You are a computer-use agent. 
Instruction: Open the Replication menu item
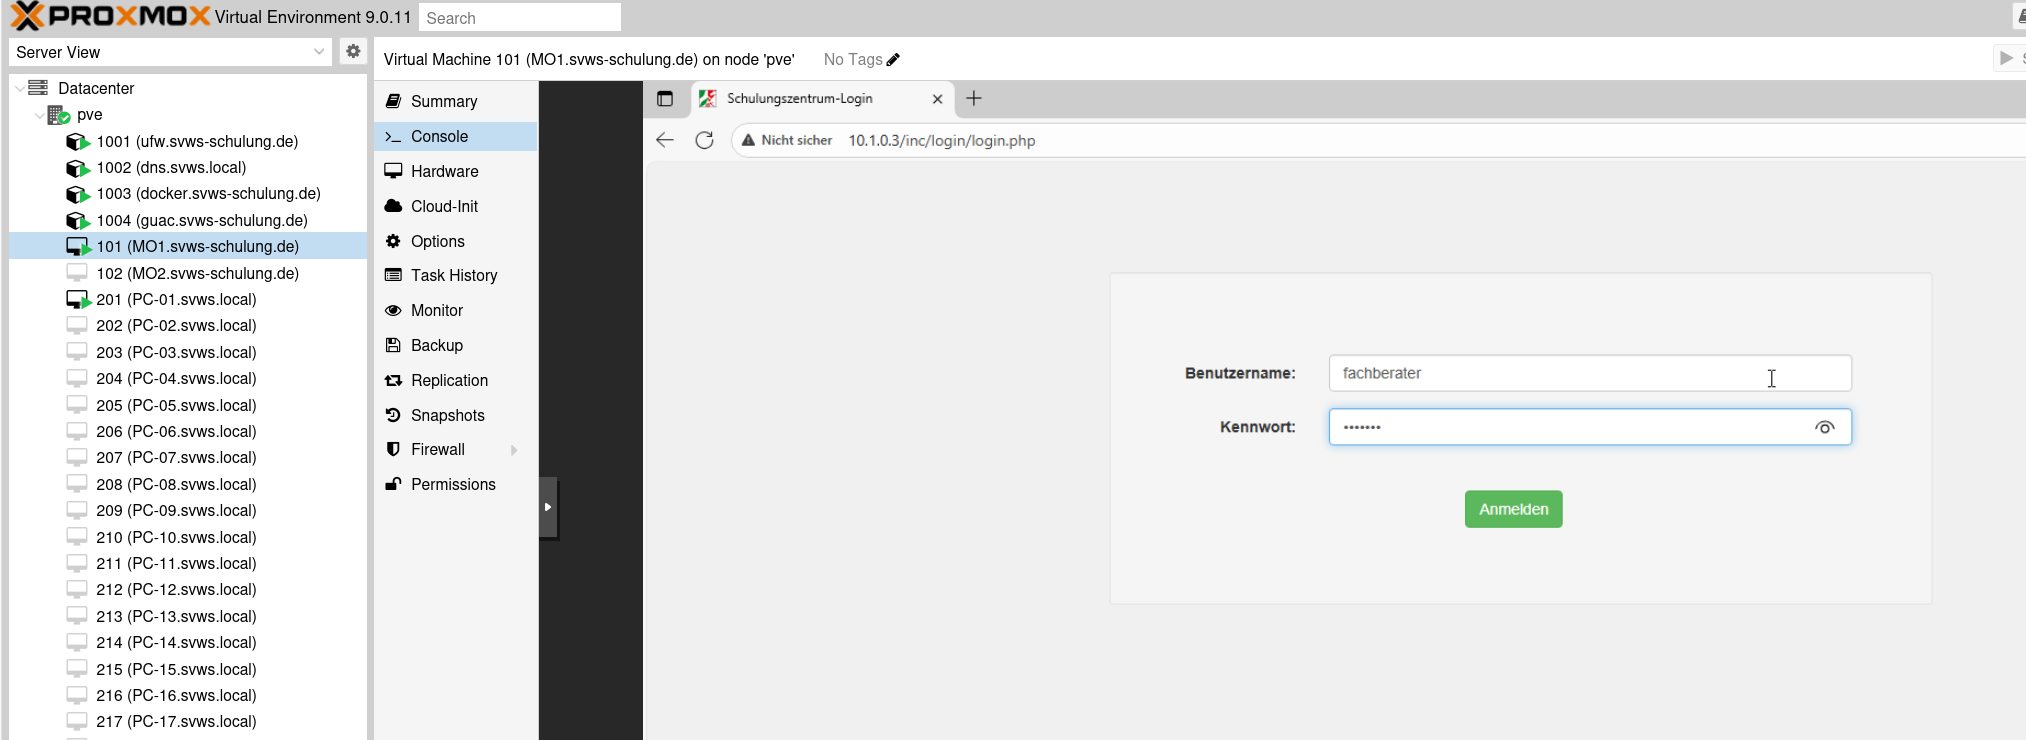point(455,380)
